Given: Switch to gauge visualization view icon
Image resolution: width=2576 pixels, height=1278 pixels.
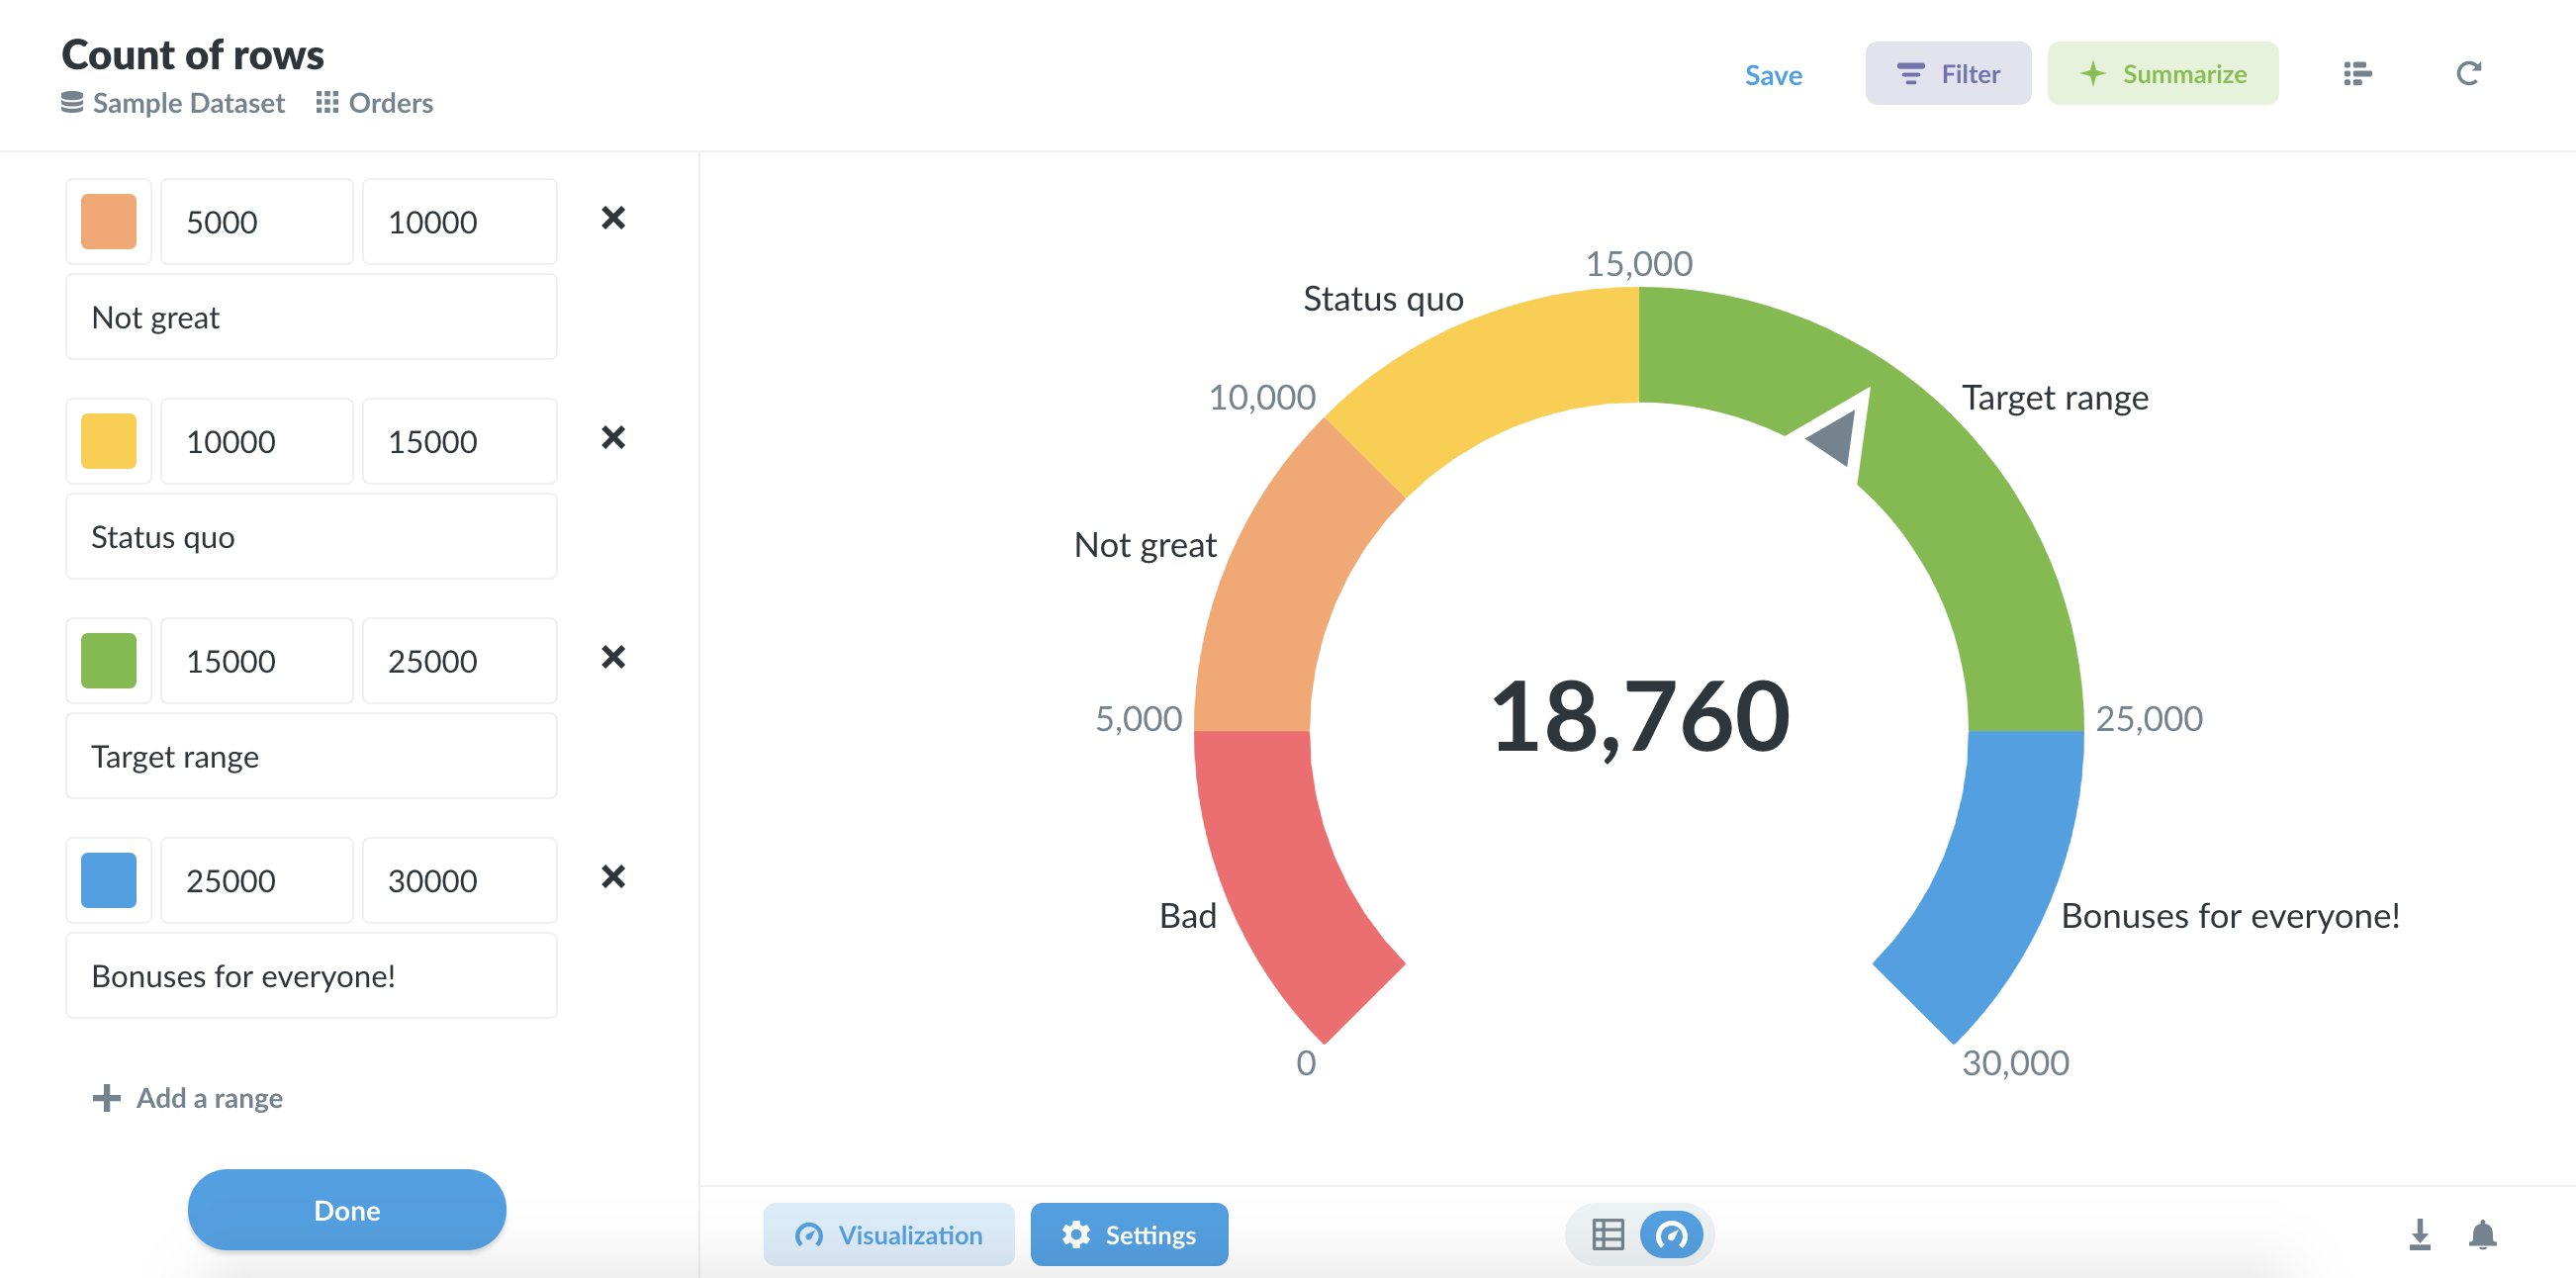Looking at the screenshot, I should (1670, 1235).
